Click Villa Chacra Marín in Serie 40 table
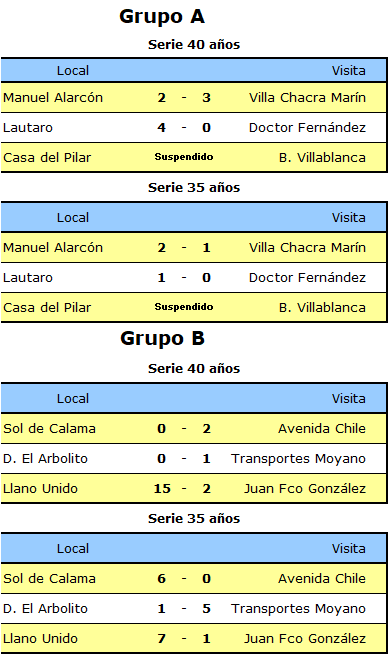The width and height of the screenshot is (388, 654). coord(307,98)
